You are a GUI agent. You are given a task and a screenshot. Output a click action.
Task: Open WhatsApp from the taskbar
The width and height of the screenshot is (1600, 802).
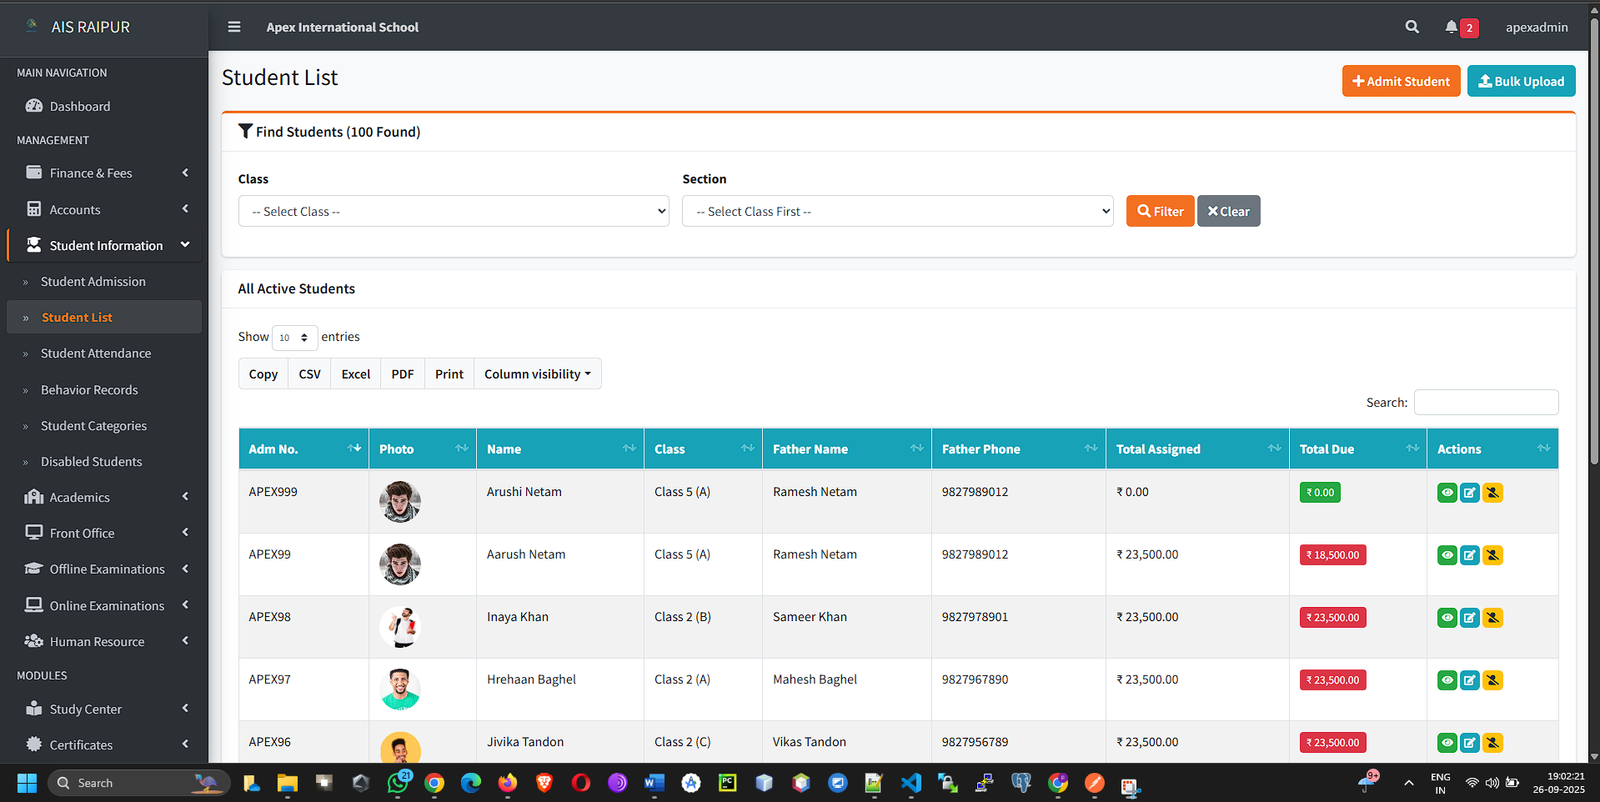click(398, 783)
